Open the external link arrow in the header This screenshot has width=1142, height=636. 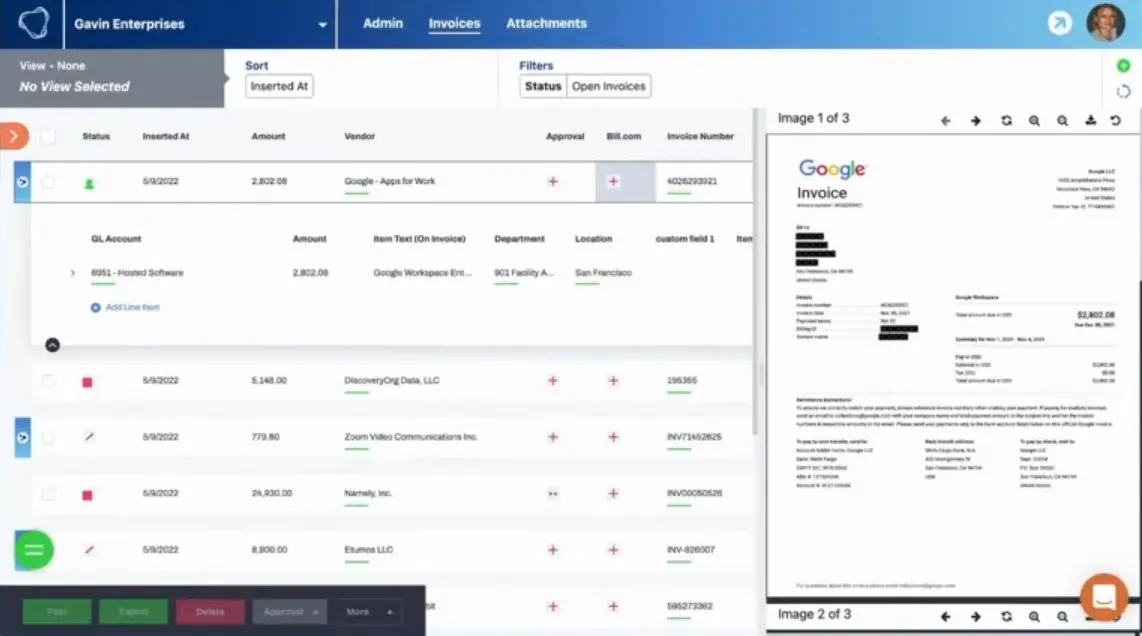(x=1059, y=22)
